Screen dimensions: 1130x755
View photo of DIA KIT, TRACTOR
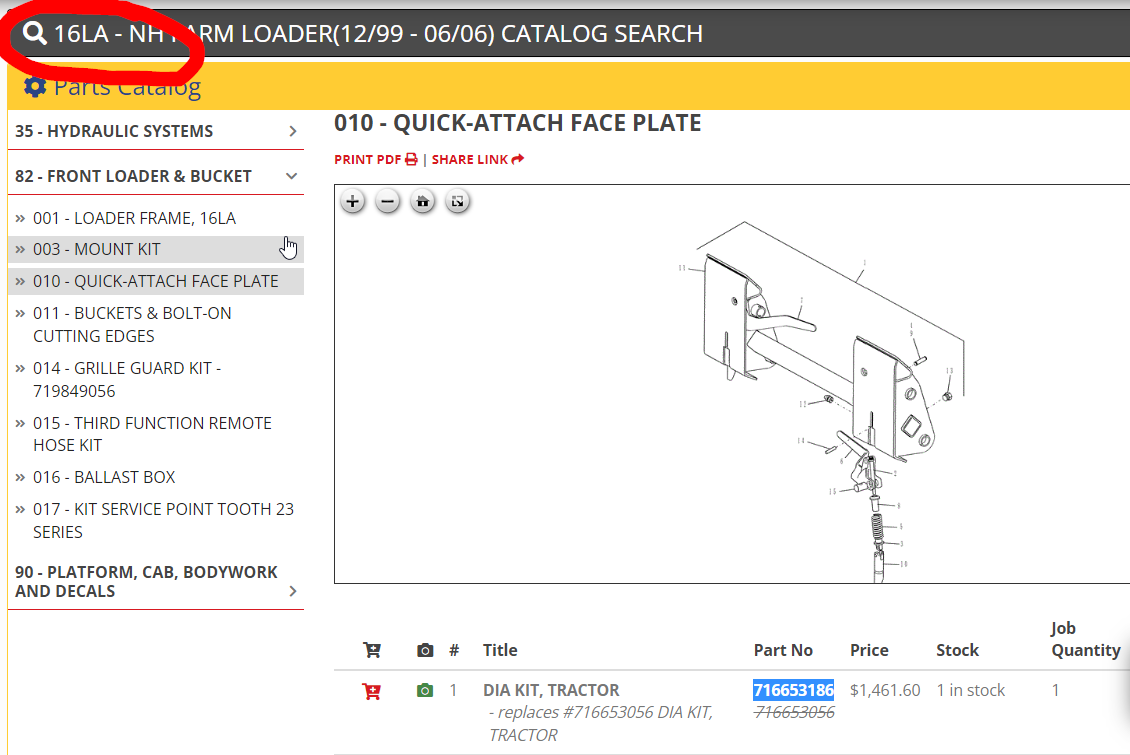(x=425, y=690)
